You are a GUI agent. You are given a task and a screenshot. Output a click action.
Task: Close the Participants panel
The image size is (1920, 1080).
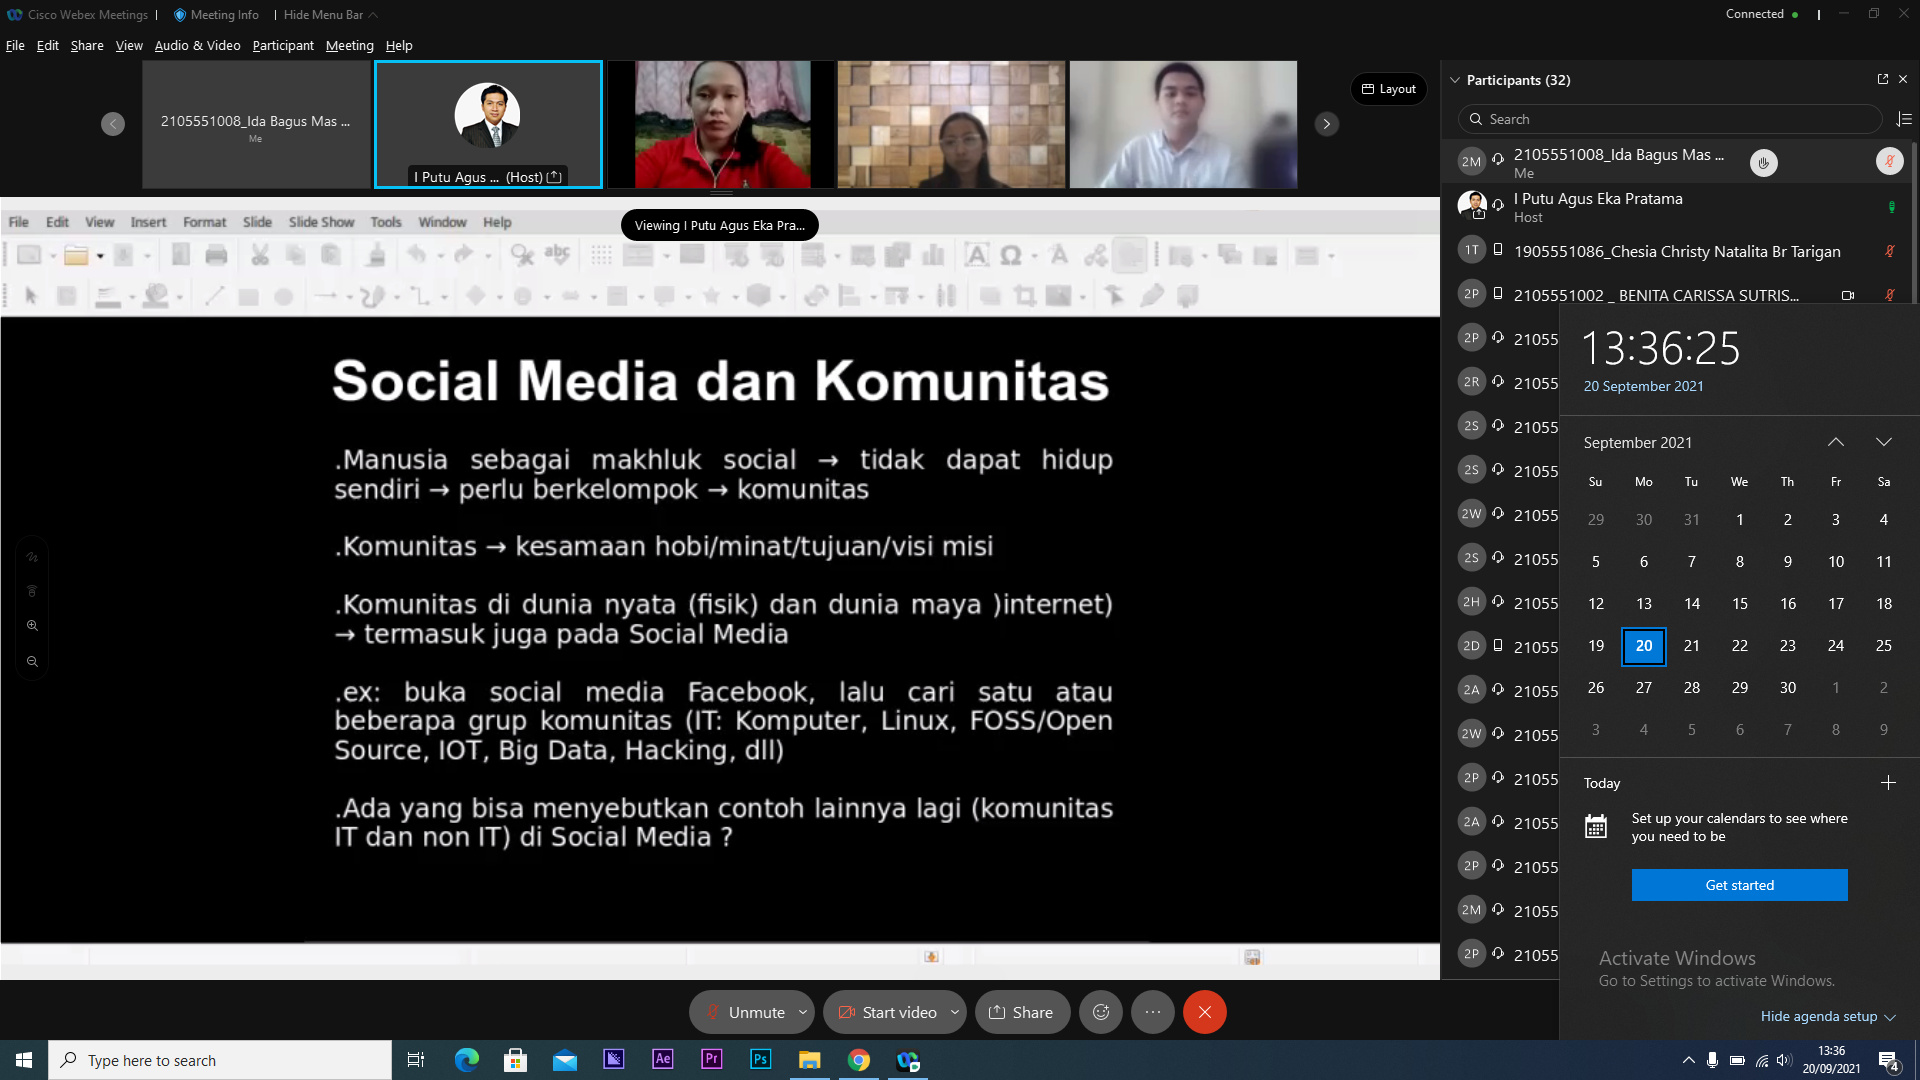(1903, 79)
